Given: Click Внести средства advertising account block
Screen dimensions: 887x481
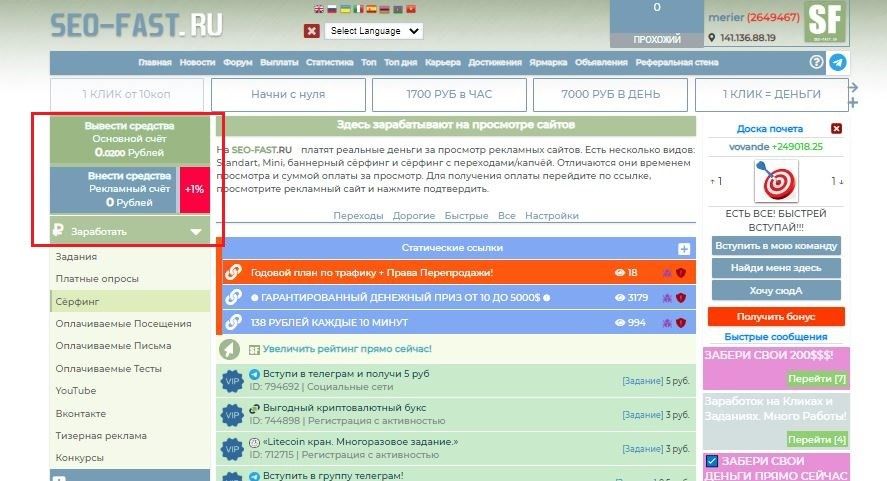Looking at the screenshot, I should click(x=113, y=190).
